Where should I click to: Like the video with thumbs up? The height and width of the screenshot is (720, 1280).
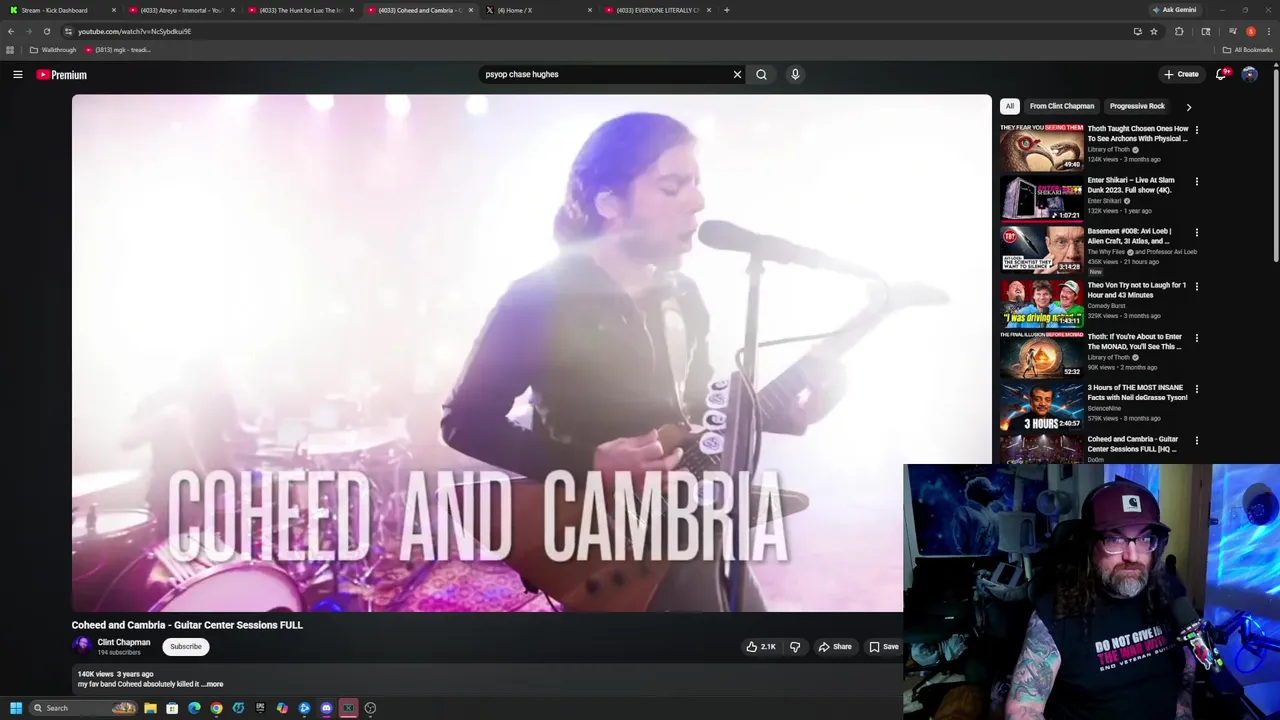(x=761, y=647)
